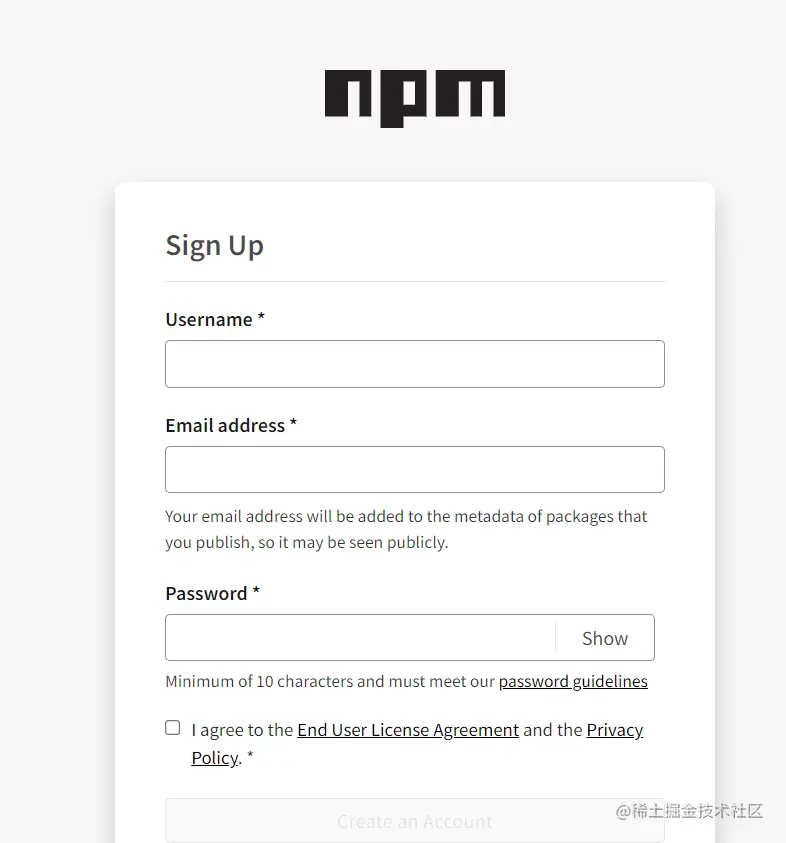Click the Sign Up heading

click(214, 245)
